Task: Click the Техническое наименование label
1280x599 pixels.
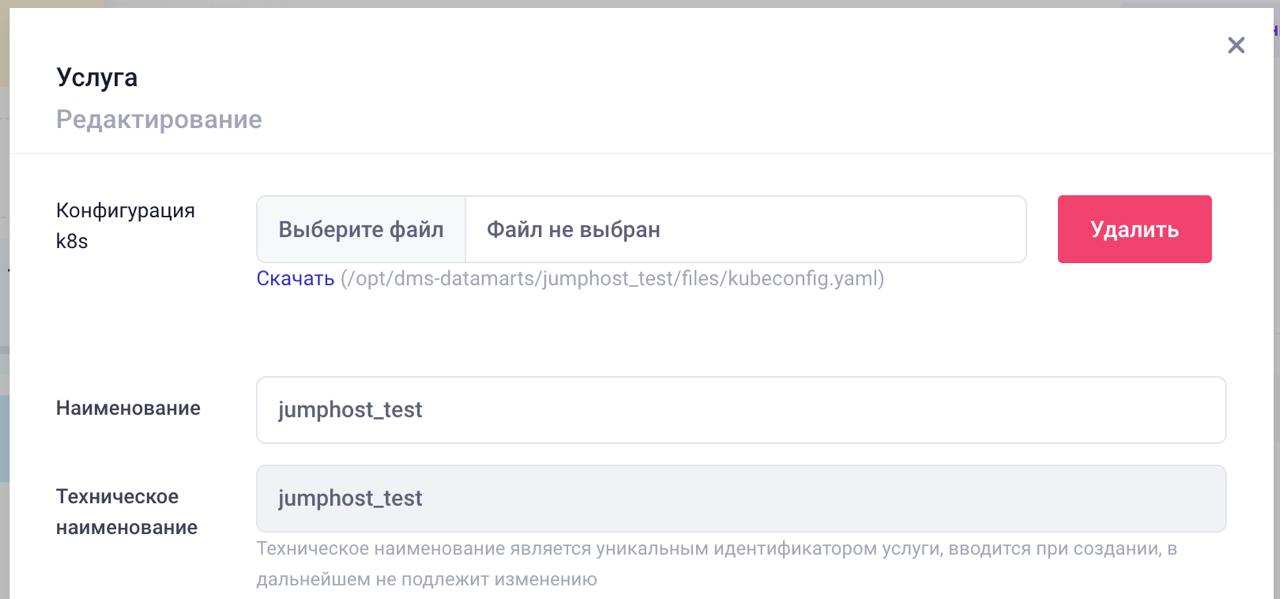Action: 126,511
